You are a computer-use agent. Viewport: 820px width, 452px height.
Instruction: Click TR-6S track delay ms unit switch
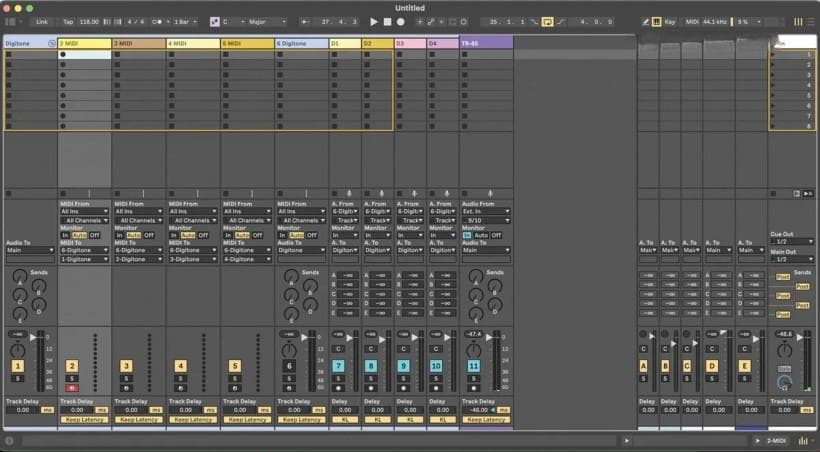504,410
